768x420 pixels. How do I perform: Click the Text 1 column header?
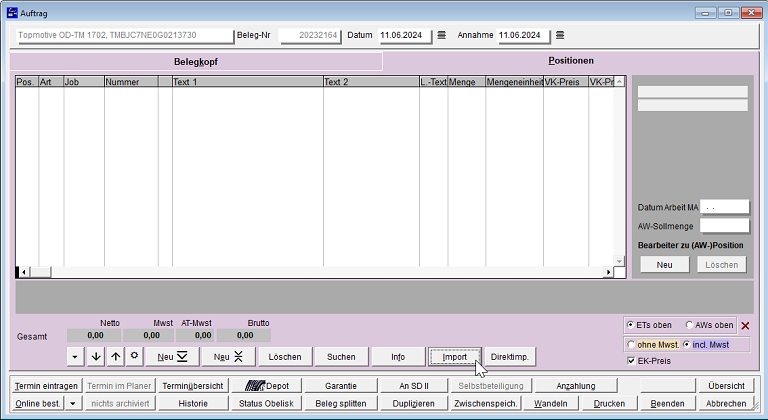pyautogui.click(x=247, y=82)
